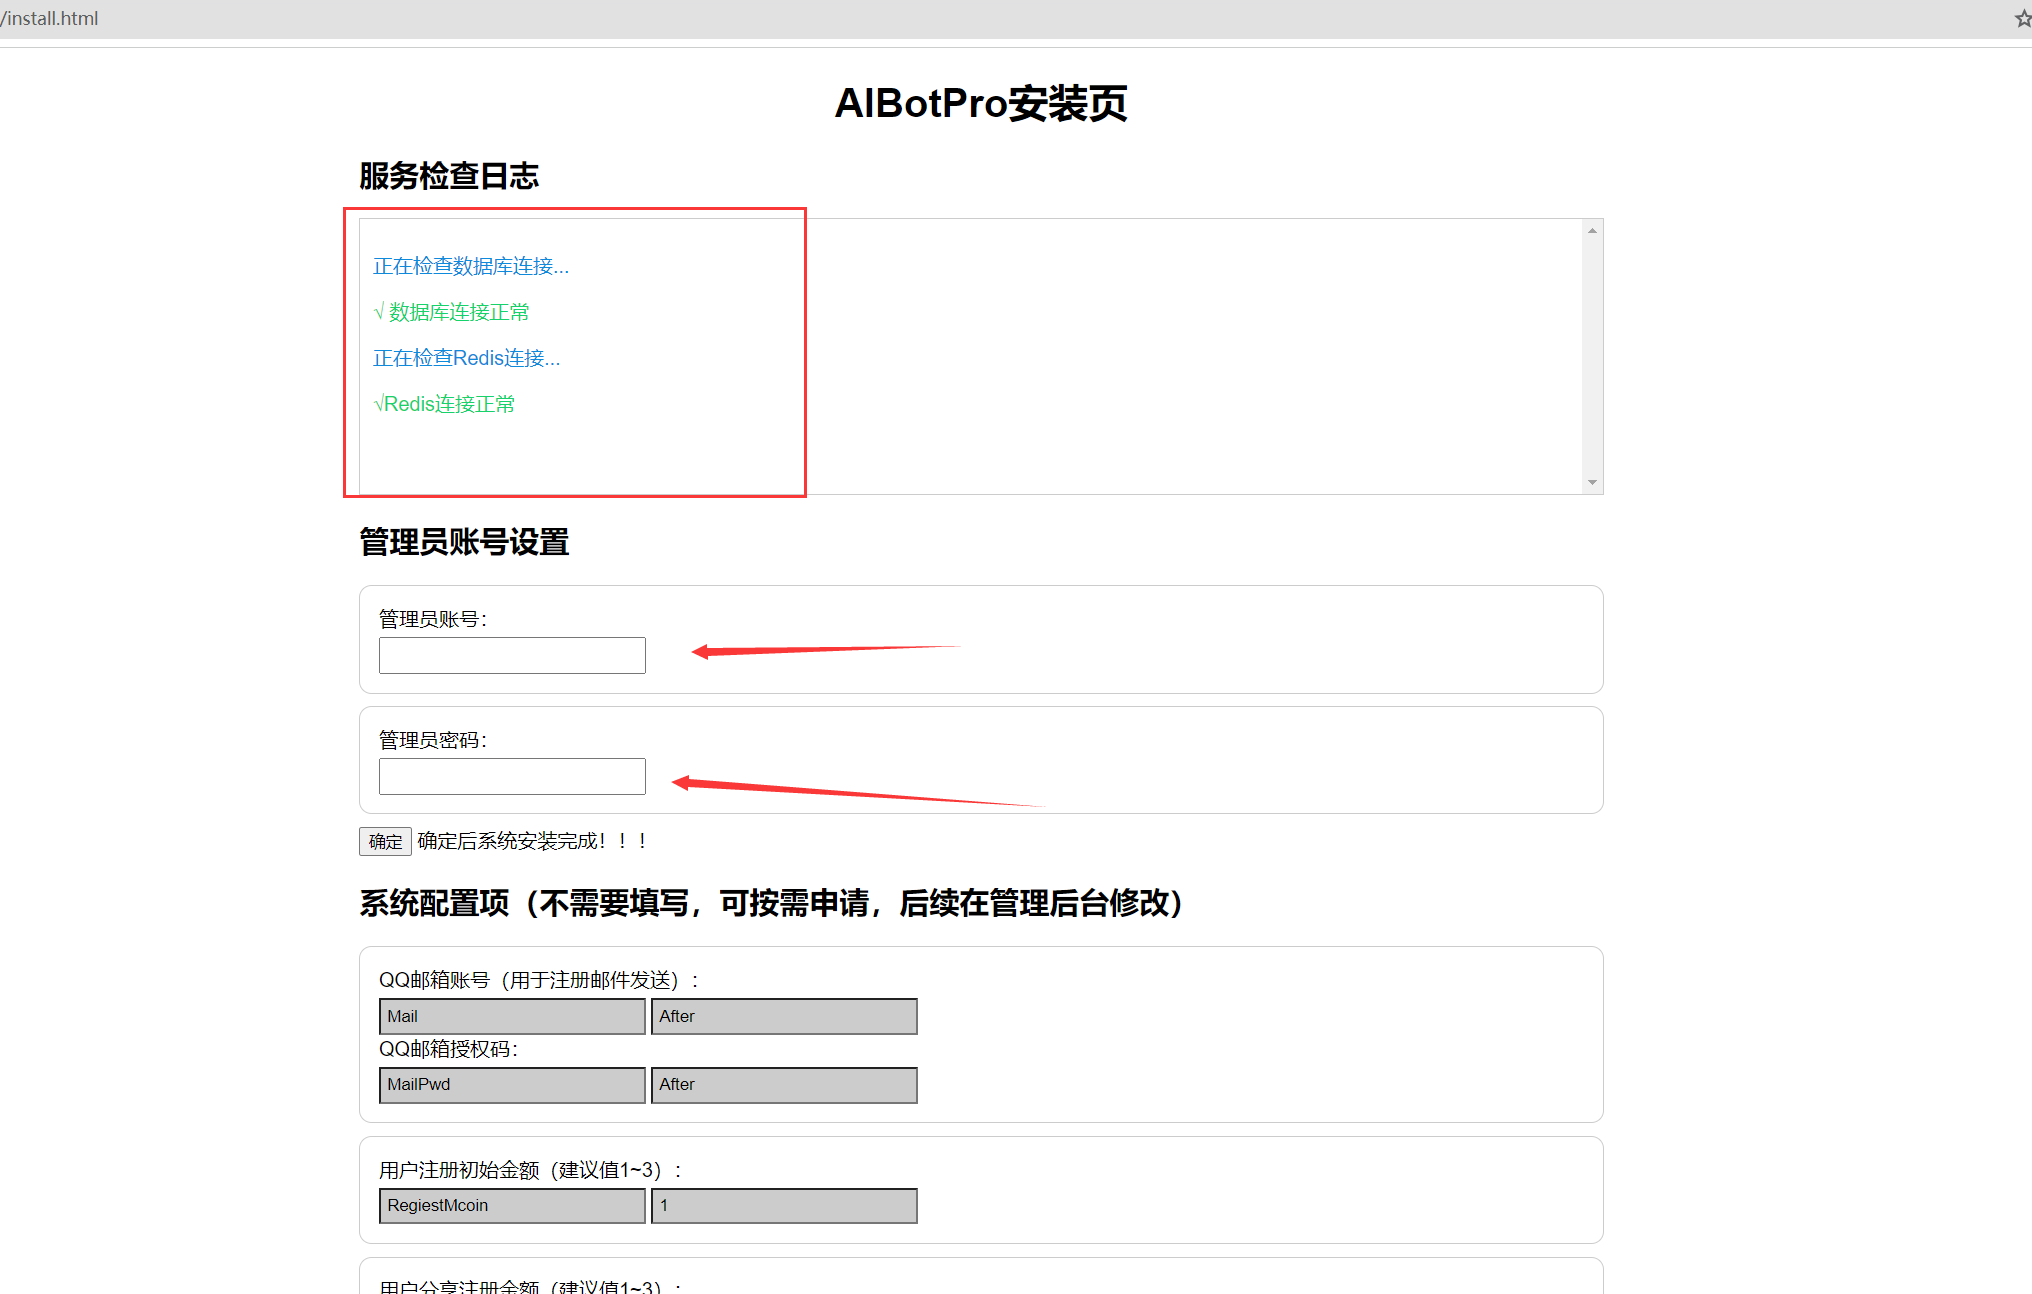Image resolution: width=2032 pixels, height=1294 pixels.
Task: Click the RegiestMcoin field
Action: coord(512,1206)
